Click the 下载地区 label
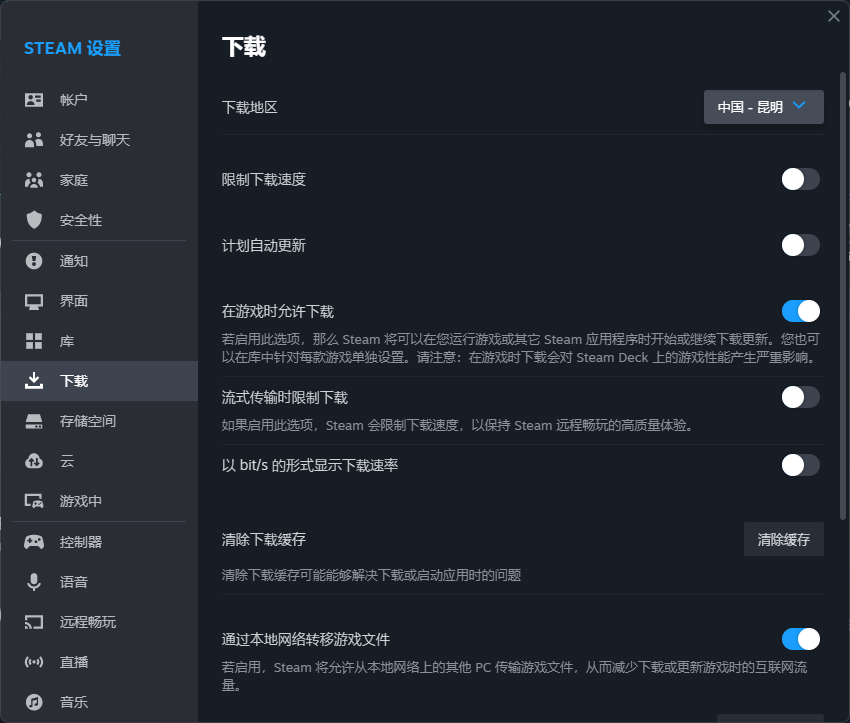This screenshot has width=850, height=723. [x=249, y=107]
